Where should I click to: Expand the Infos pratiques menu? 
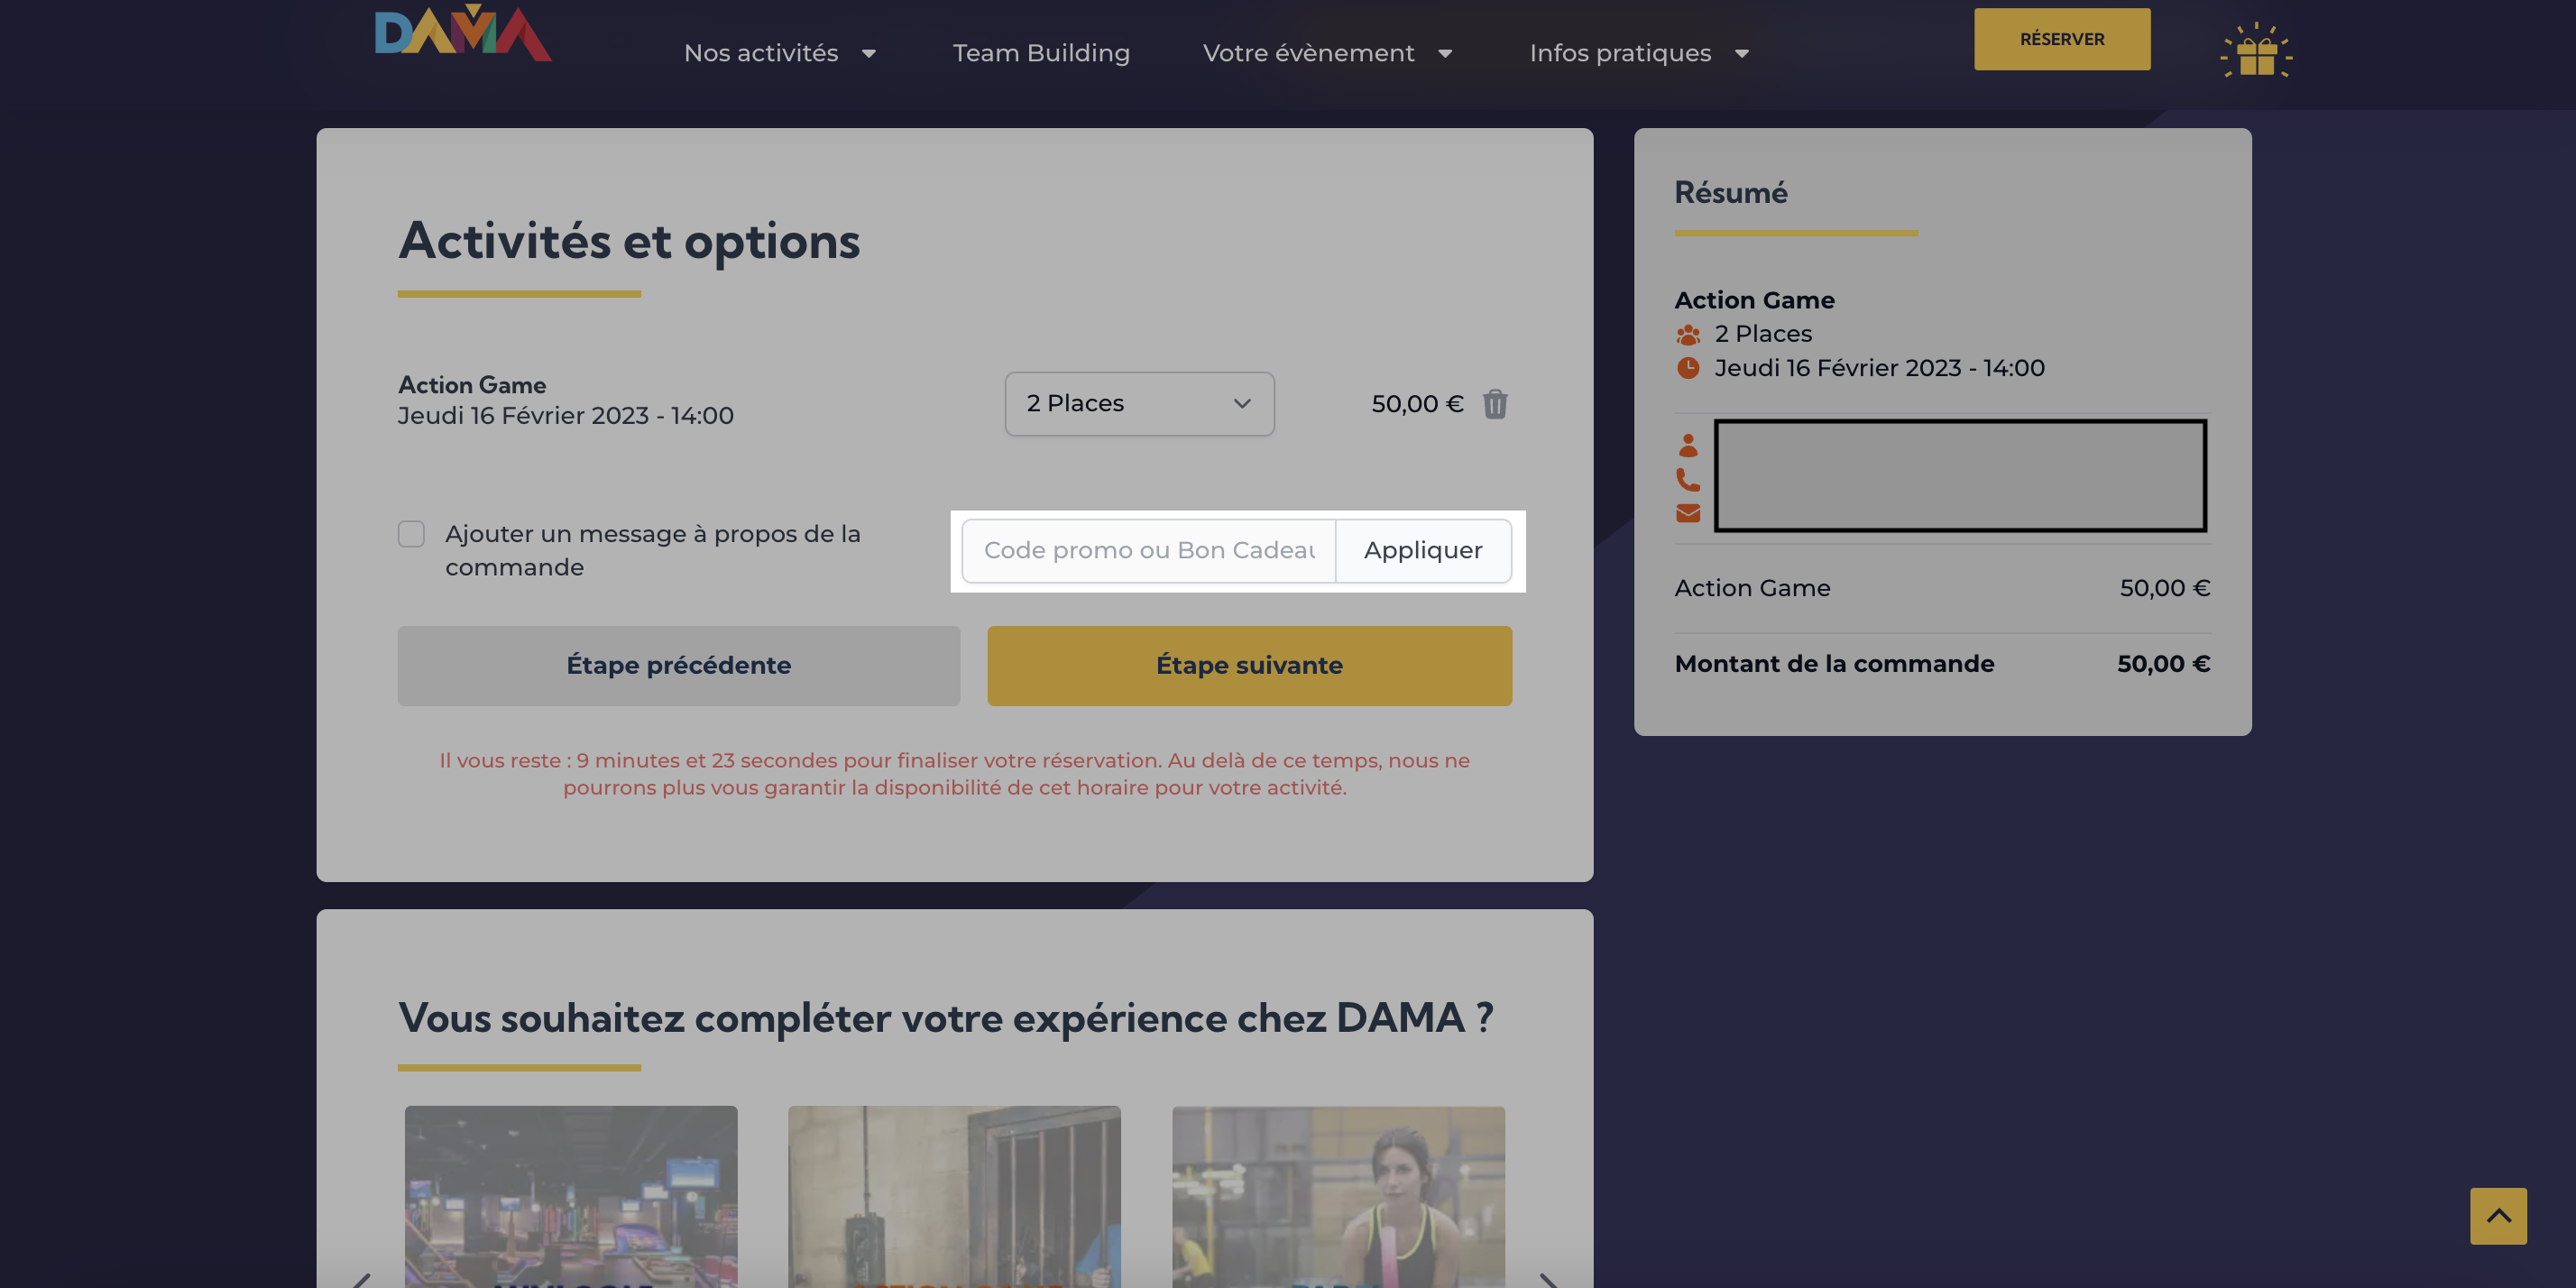click(x=1639, y=53)
